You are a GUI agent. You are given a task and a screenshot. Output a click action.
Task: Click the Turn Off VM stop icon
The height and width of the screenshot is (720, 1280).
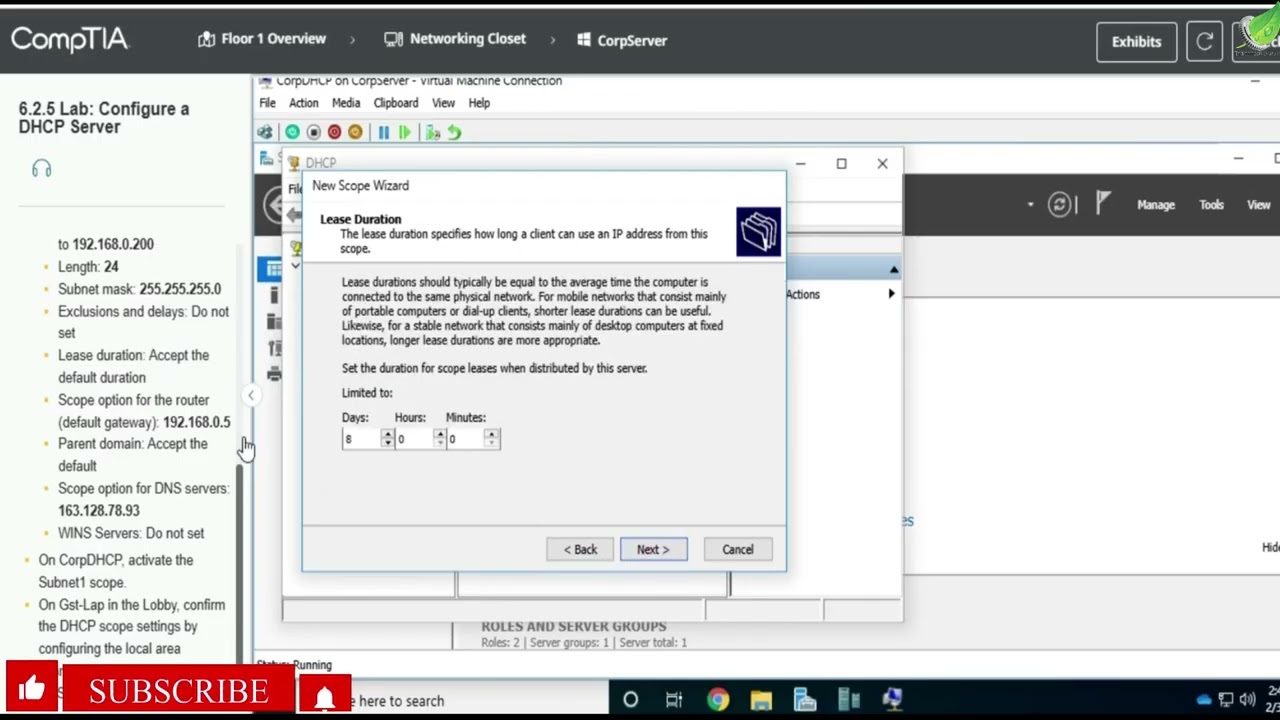pyautogui.click(x=313, y=132)
